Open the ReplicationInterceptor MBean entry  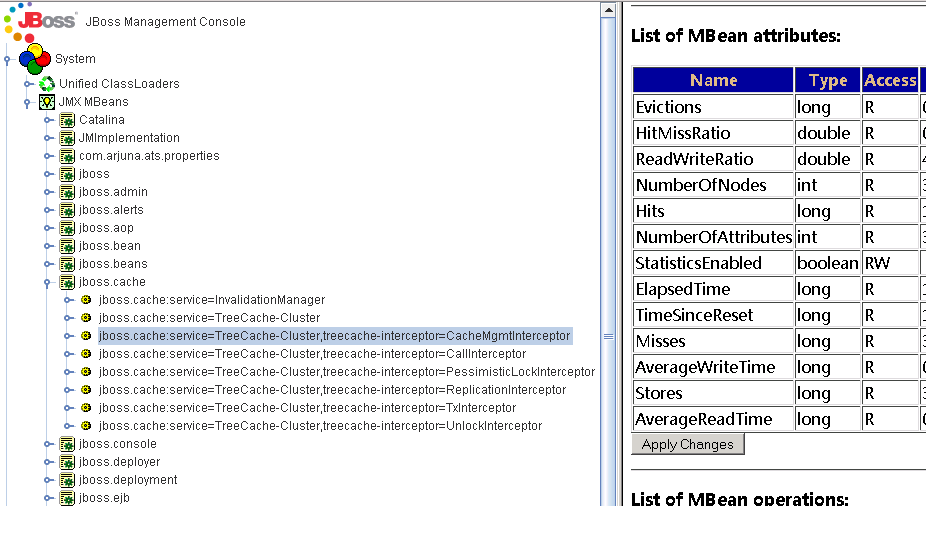pos(332,390)
